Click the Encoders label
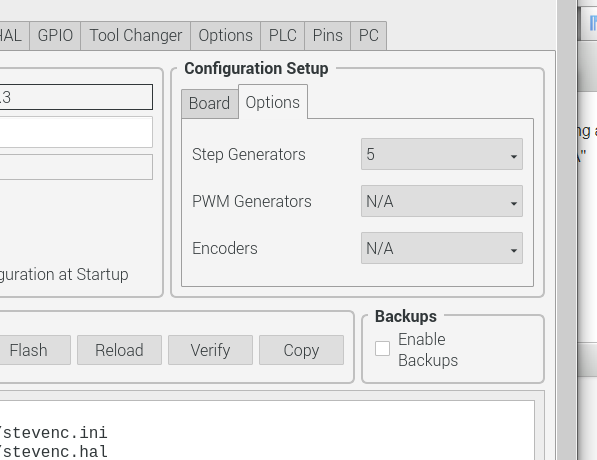The height and width of the screenshot is (460, 597). 225,248
